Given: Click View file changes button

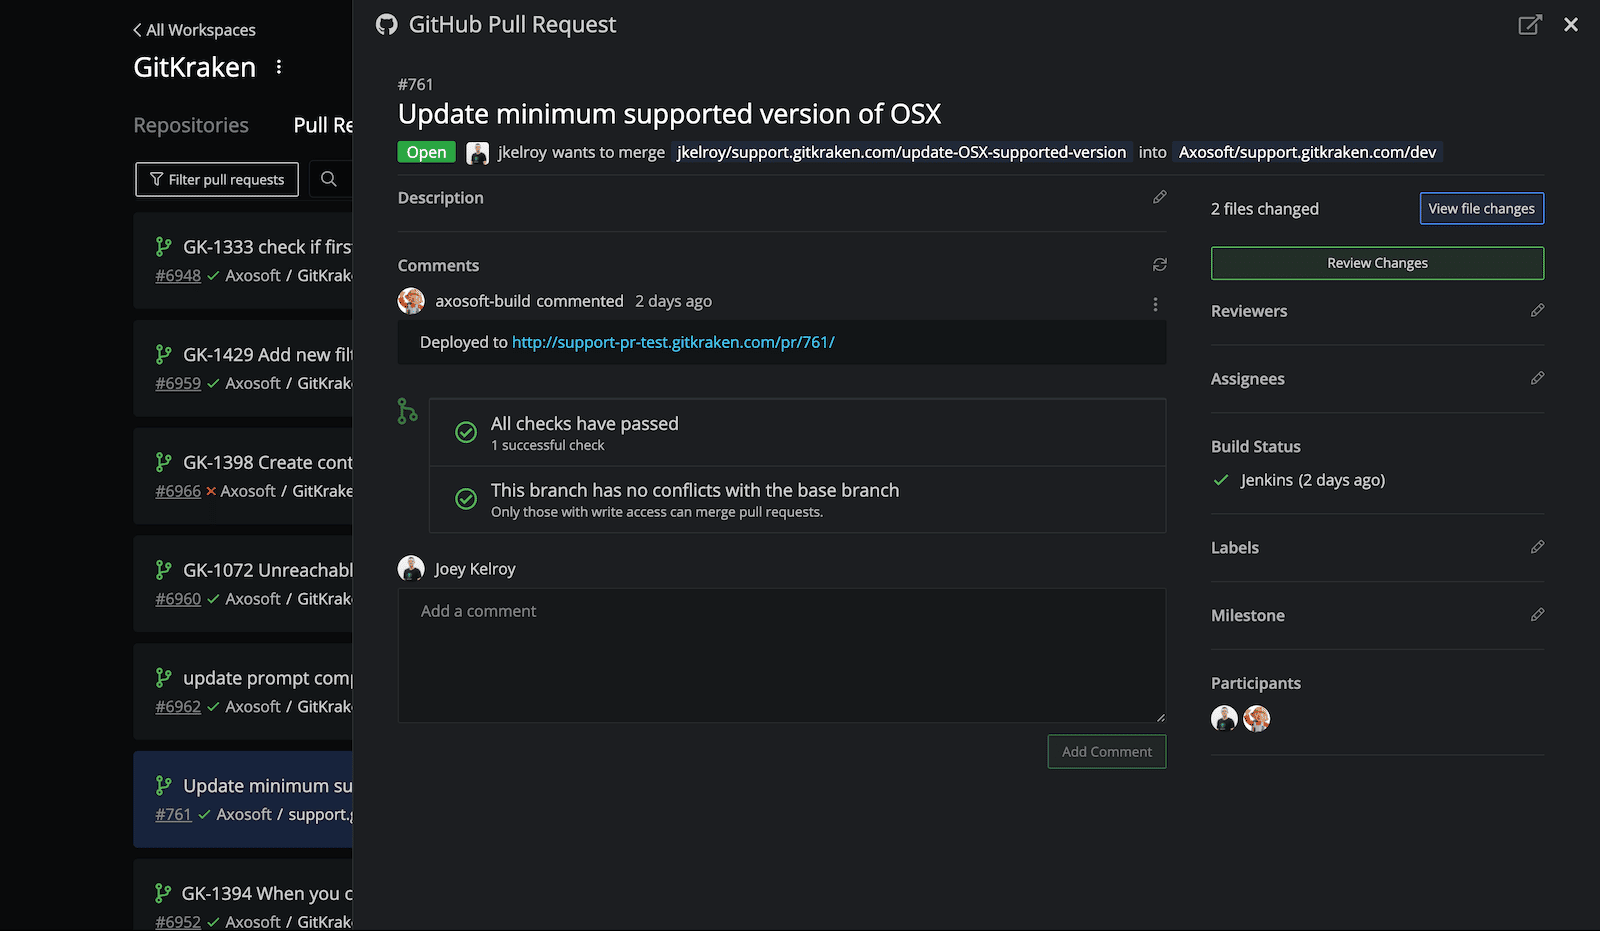Looking at the screenshot, I should pyautogui.click(x=1481, y=209).
